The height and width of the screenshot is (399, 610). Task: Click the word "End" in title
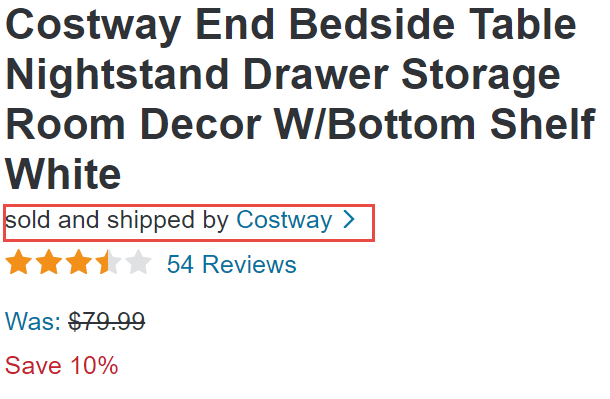(x=235, y=24)
